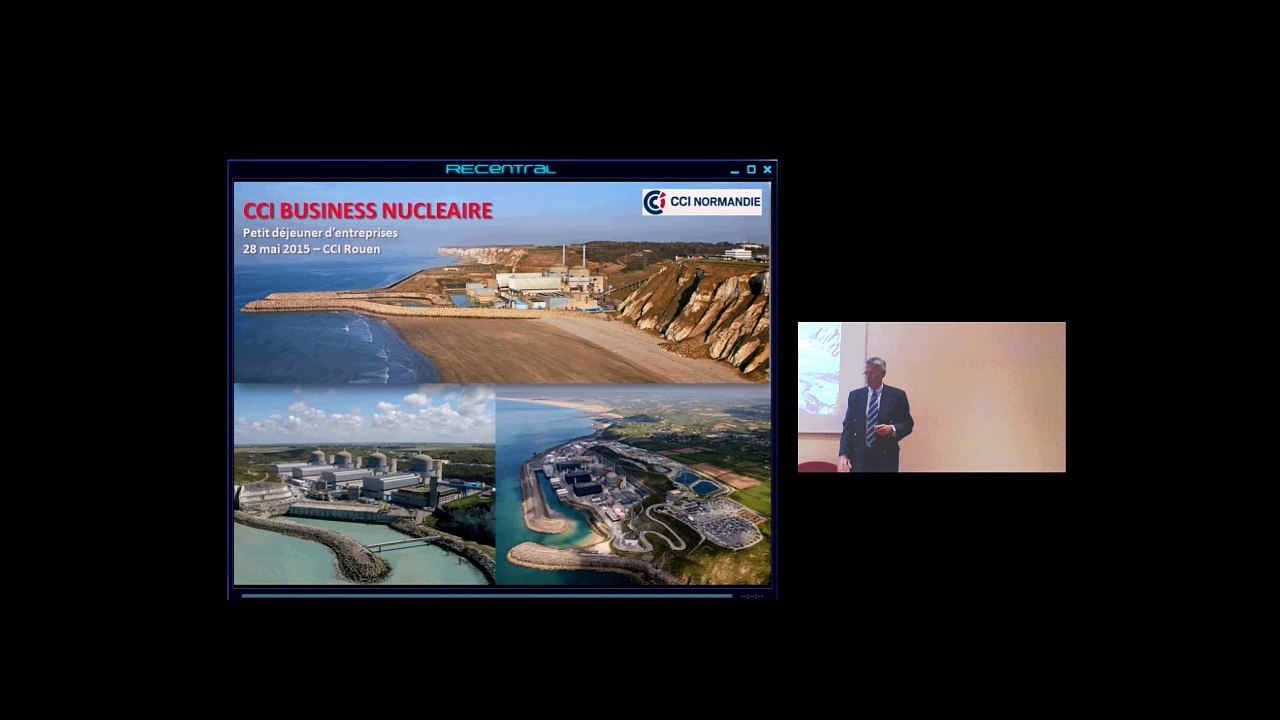Click the time indicator beside progress bar
Image resolution: width=1280 pixels, height=720 pixels.
[752, 596]
